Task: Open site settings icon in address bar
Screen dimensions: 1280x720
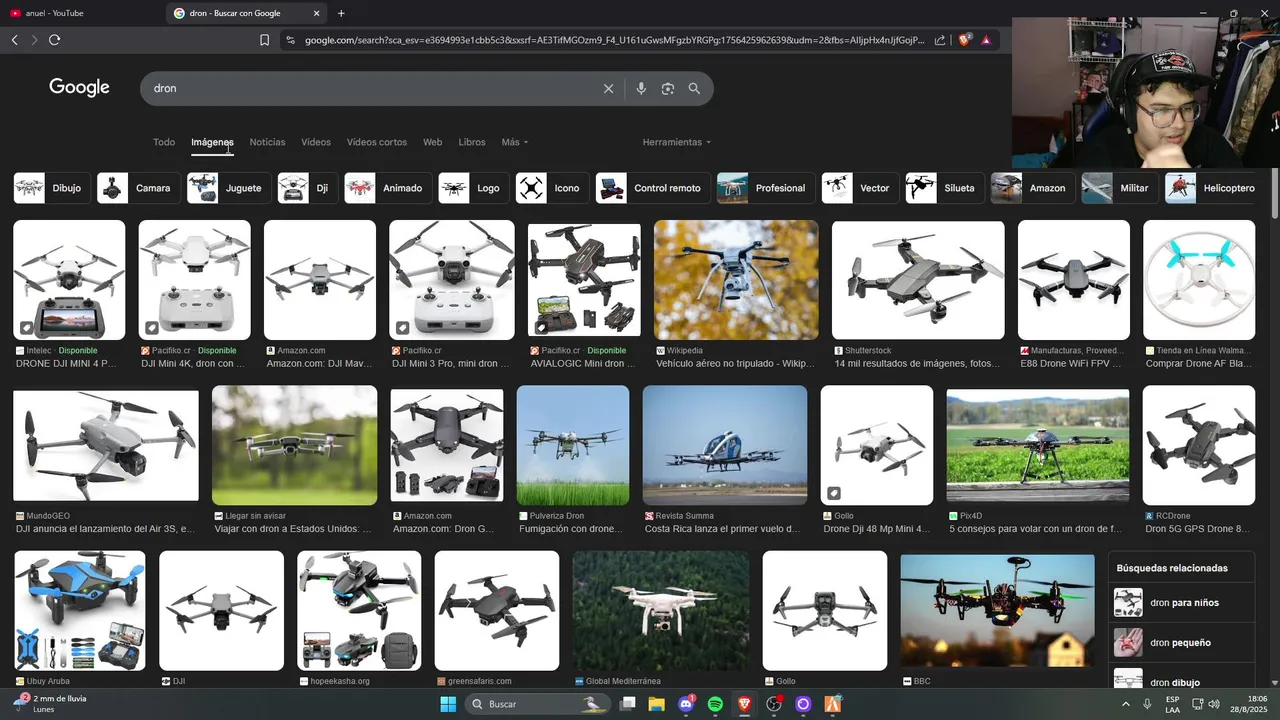Action: (290, 40)
